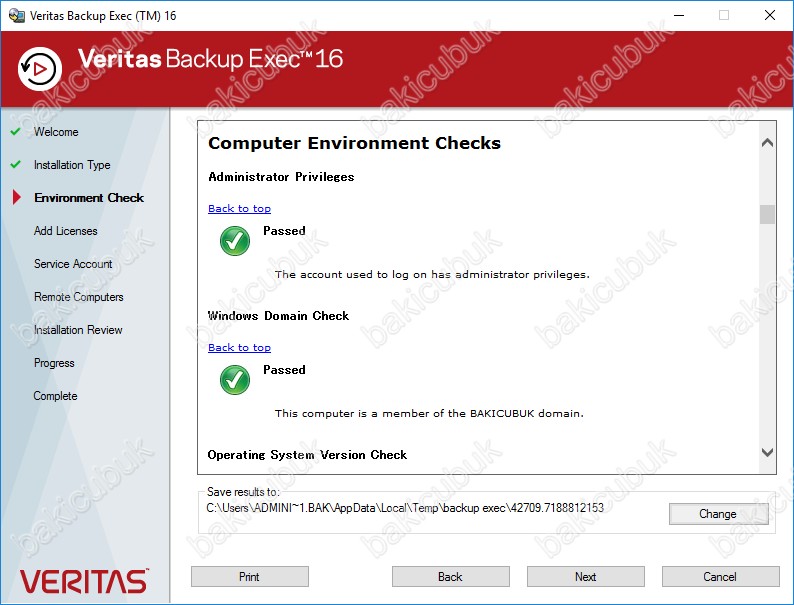Select the Complete step

[x=55, y=396]
